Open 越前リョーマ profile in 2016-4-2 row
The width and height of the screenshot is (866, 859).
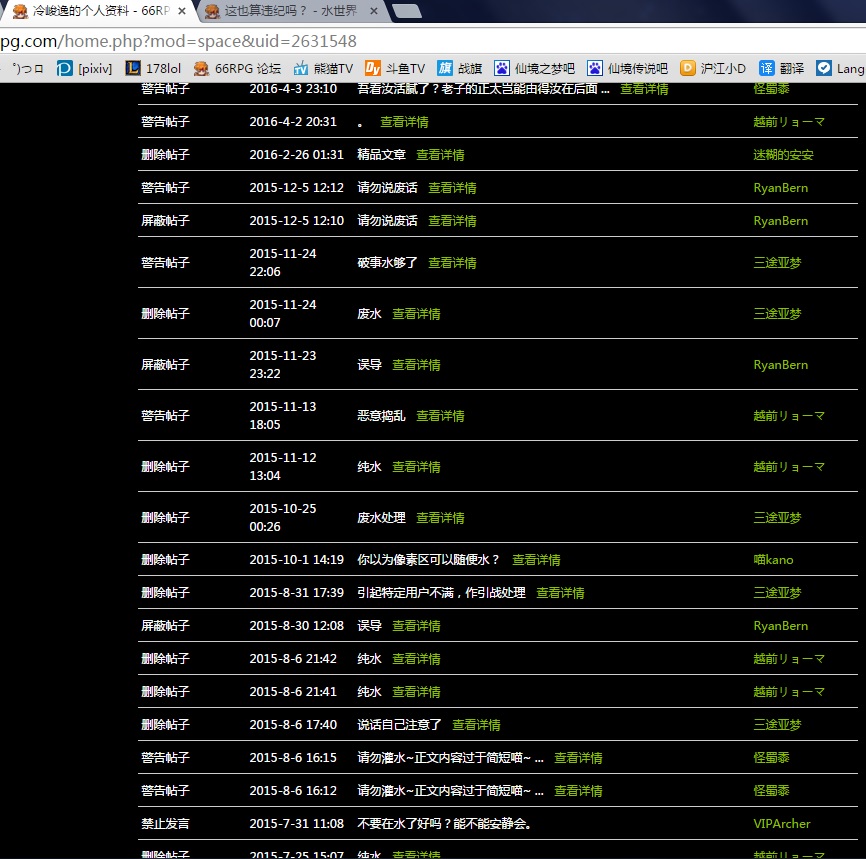point(789,122)
